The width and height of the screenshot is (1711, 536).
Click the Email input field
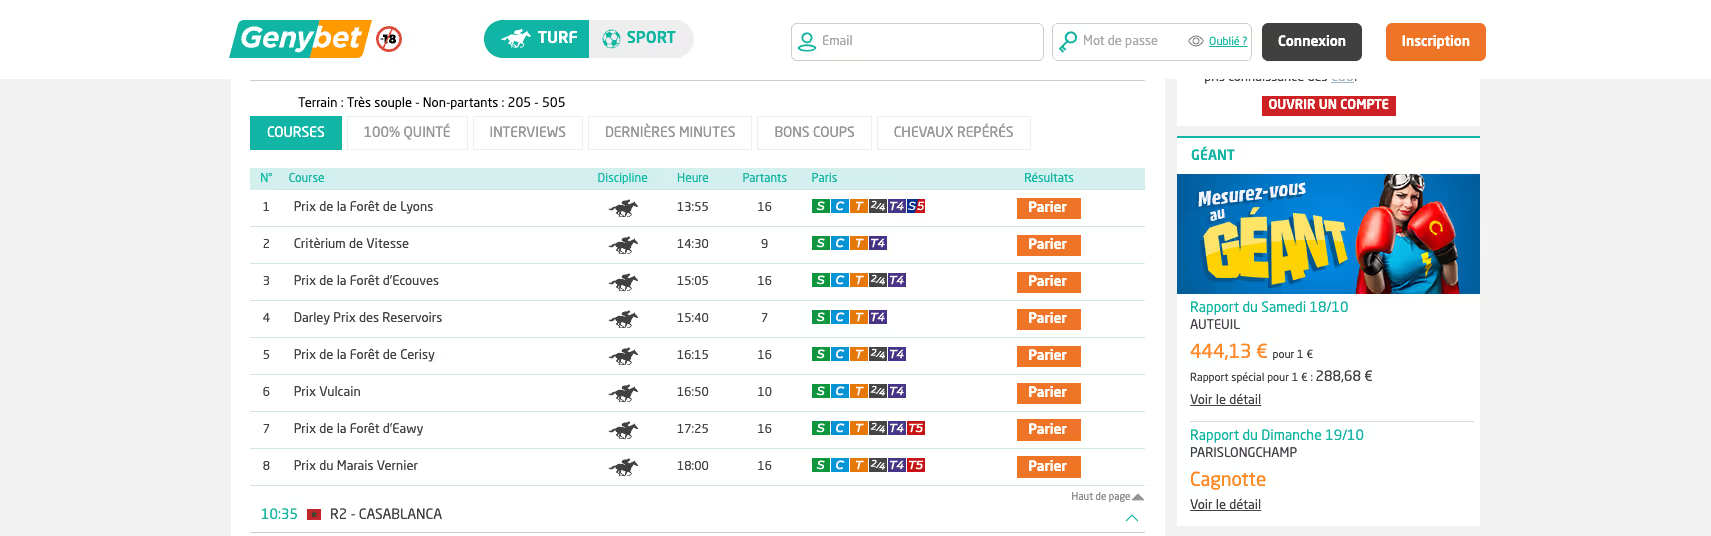tap(926, 42)
